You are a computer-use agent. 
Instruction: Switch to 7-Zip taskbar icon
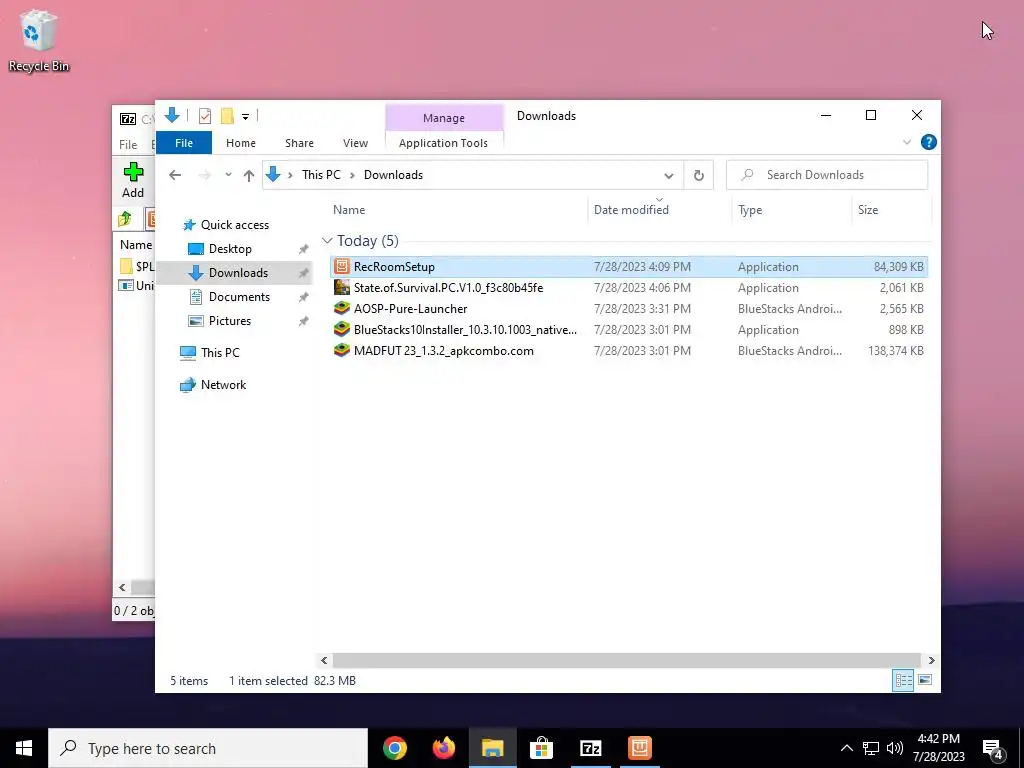pos(590,748)
